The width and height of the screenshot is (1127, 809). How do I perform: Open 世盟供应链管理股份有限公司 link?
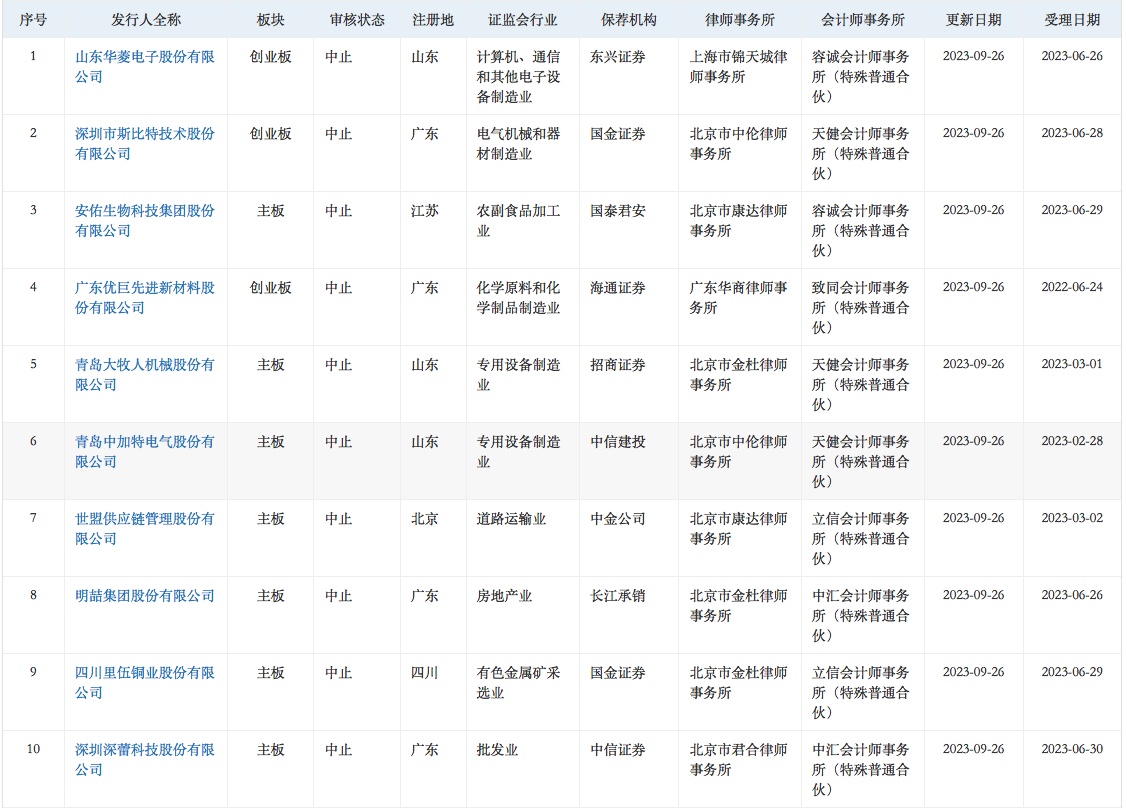pos(144,527)
